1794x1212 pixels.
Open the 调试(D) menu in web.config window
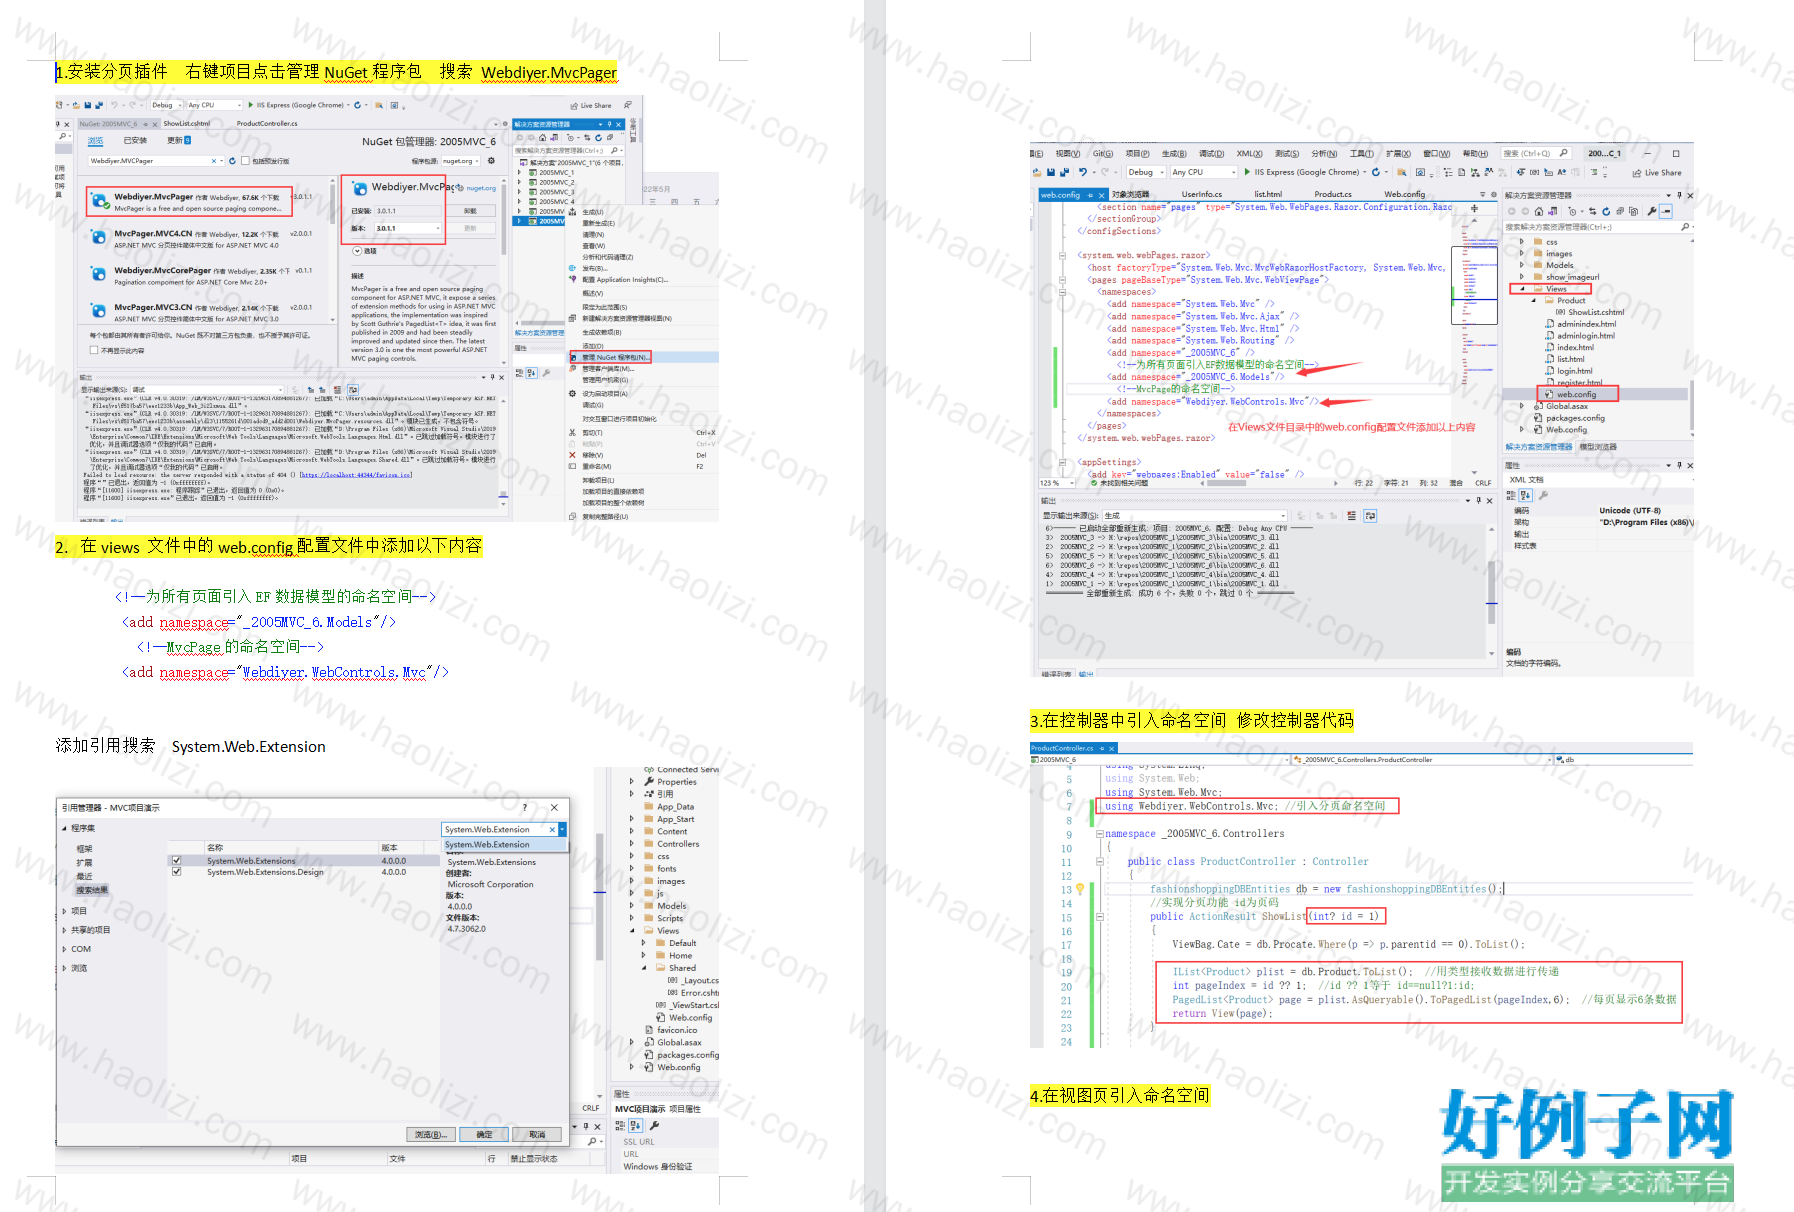(1211, 154)
